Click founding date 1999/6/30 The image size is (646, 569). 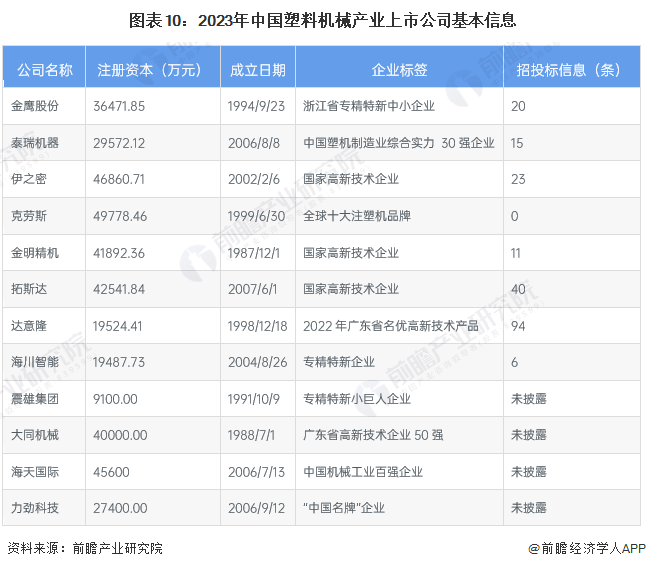pos(256,216)
